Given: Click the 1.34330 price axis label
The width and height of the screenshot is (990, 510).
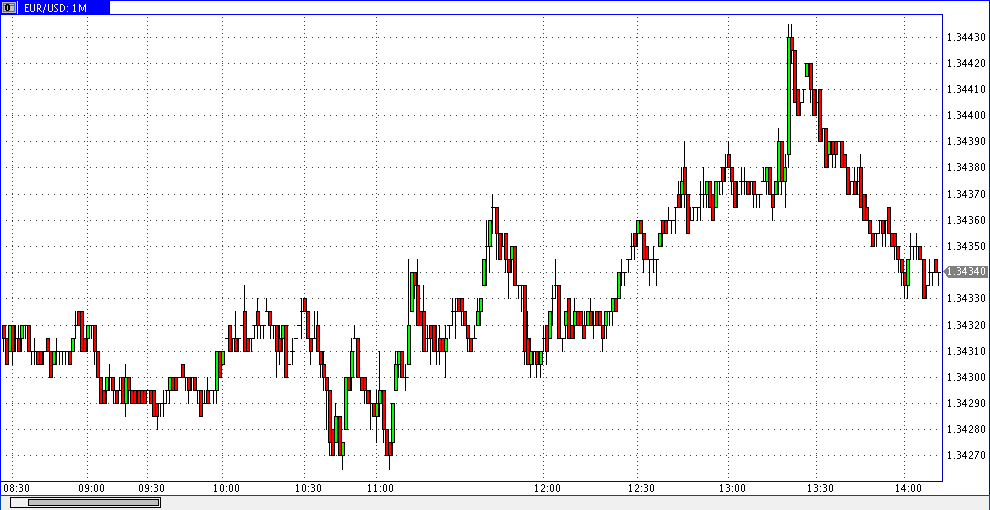Looking at the screenshot, I should [967, 299].
